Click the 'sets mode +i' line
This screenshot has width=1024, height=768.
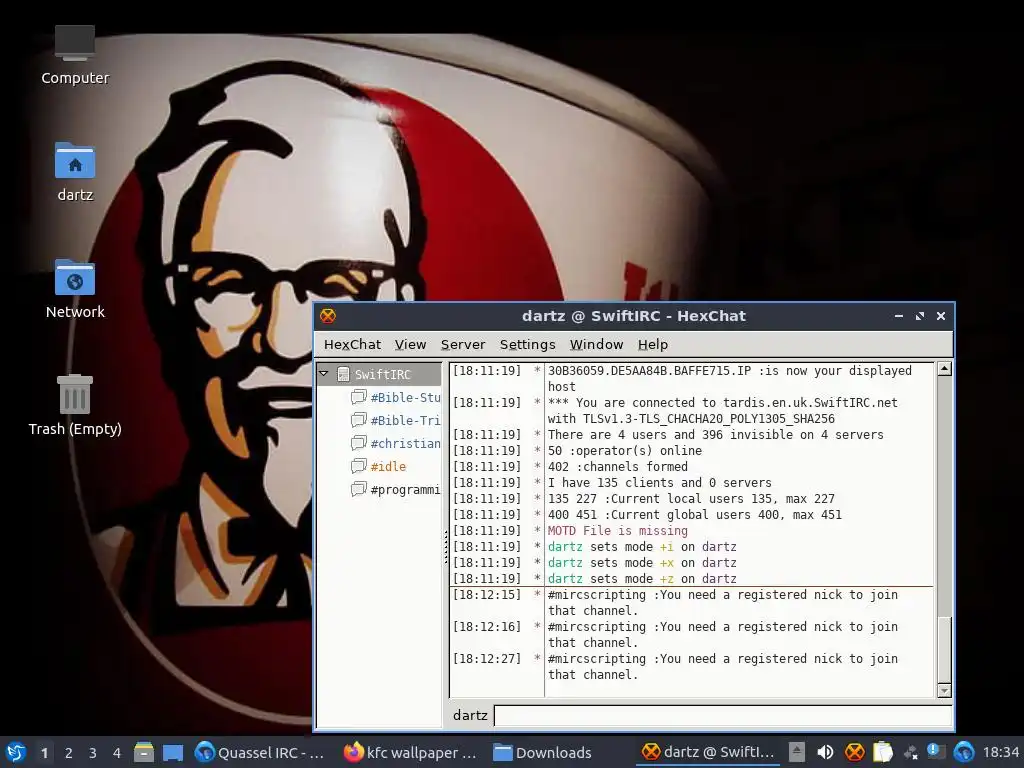[642, 547]
